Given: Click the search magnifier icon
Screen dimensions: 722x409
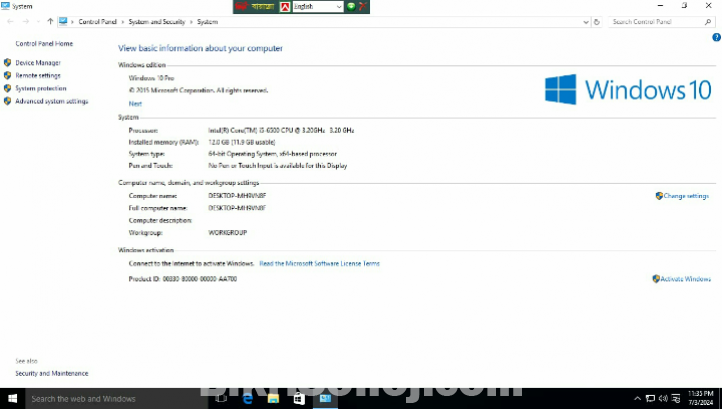Looking at the screenshot, I should pos(708,22).
